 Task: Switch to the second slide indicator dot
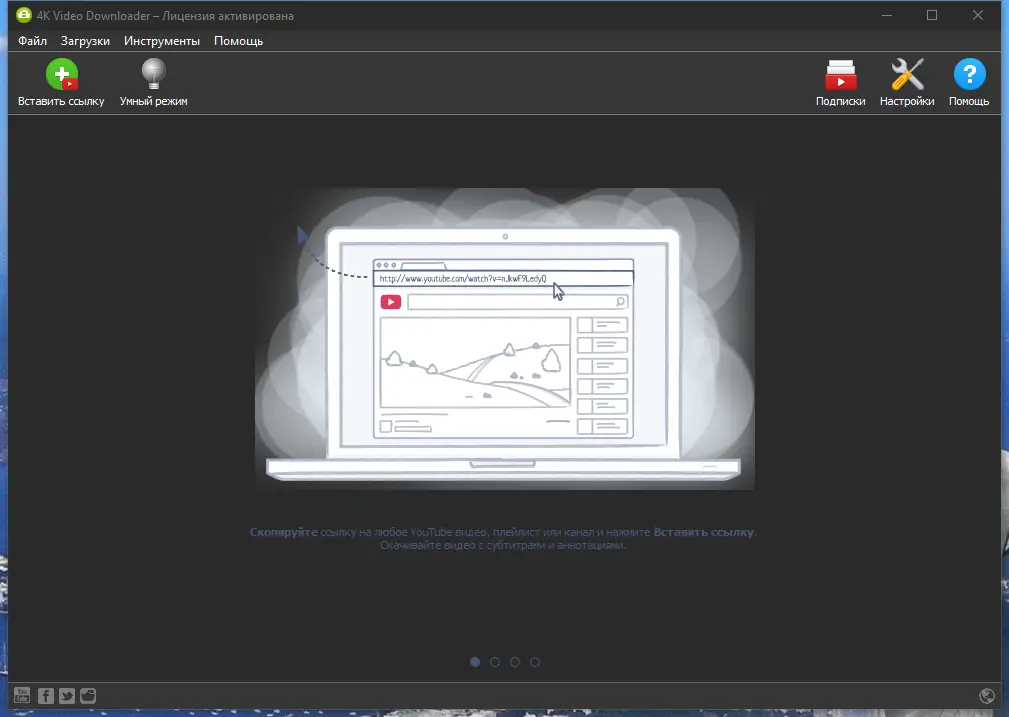point(495,662)
